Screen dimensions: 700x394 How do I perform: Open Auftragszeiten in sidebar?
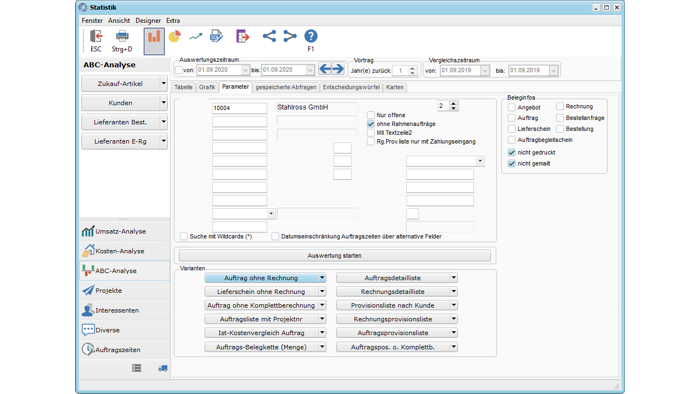coord(125,350)
